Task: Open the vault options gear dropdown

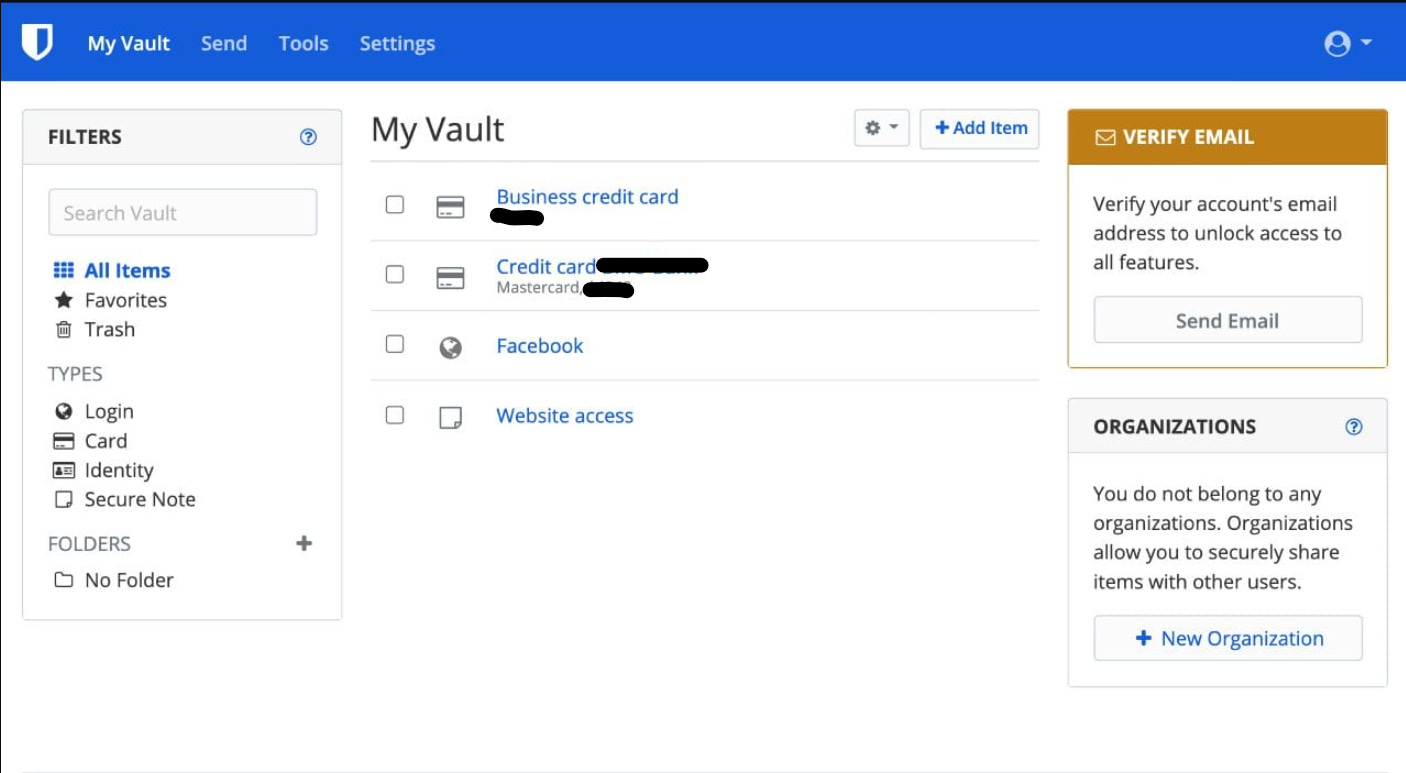Action: click(x=881, y=127)
